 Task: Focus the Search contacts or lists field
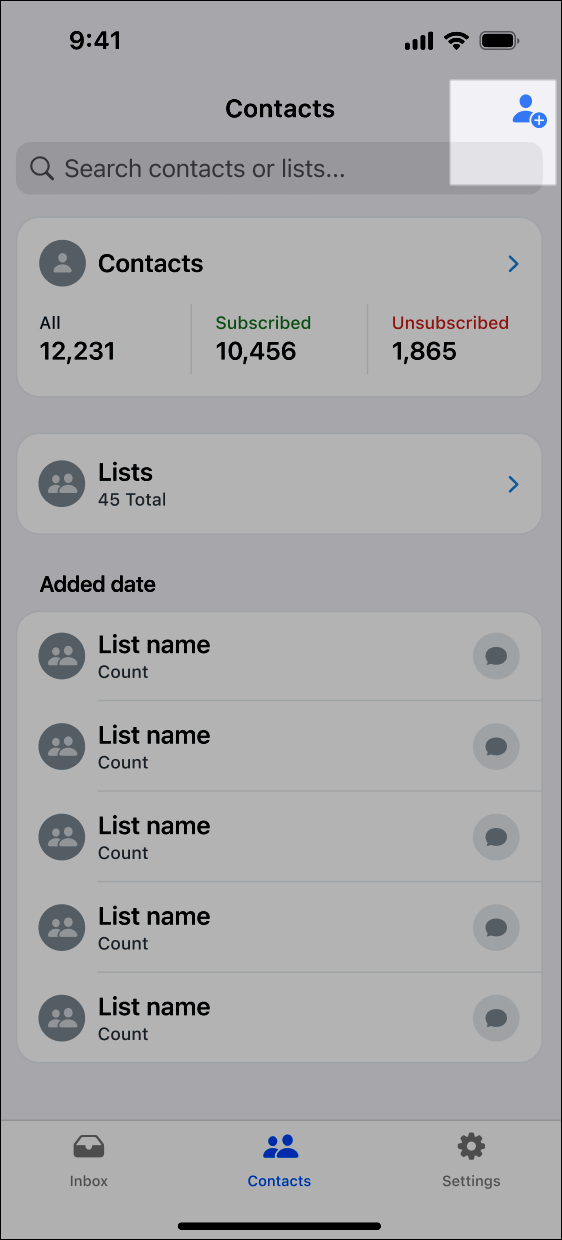pos(279,168)
